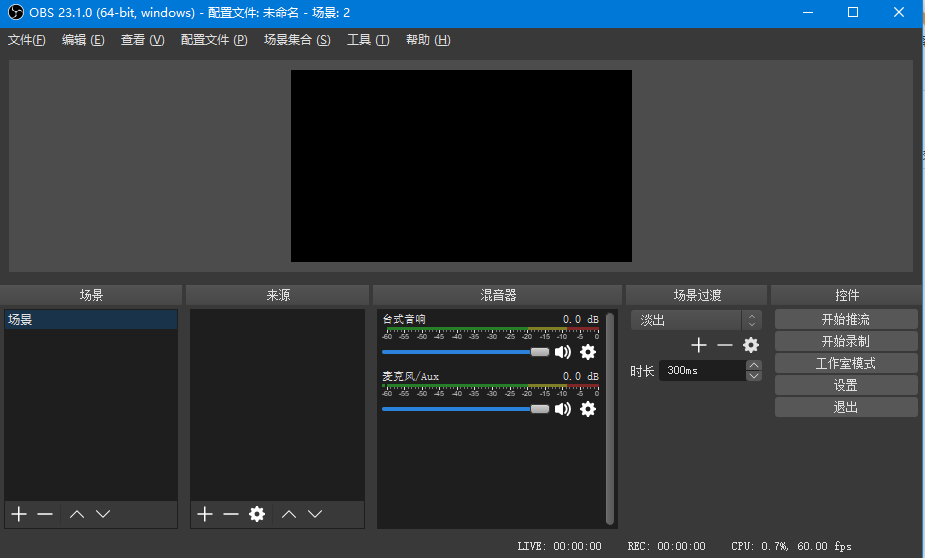Image resolution: width=925 pixels, height=558 pixels.
Task: Click the 台式音响 volume slider
Action: click(465, 352)
